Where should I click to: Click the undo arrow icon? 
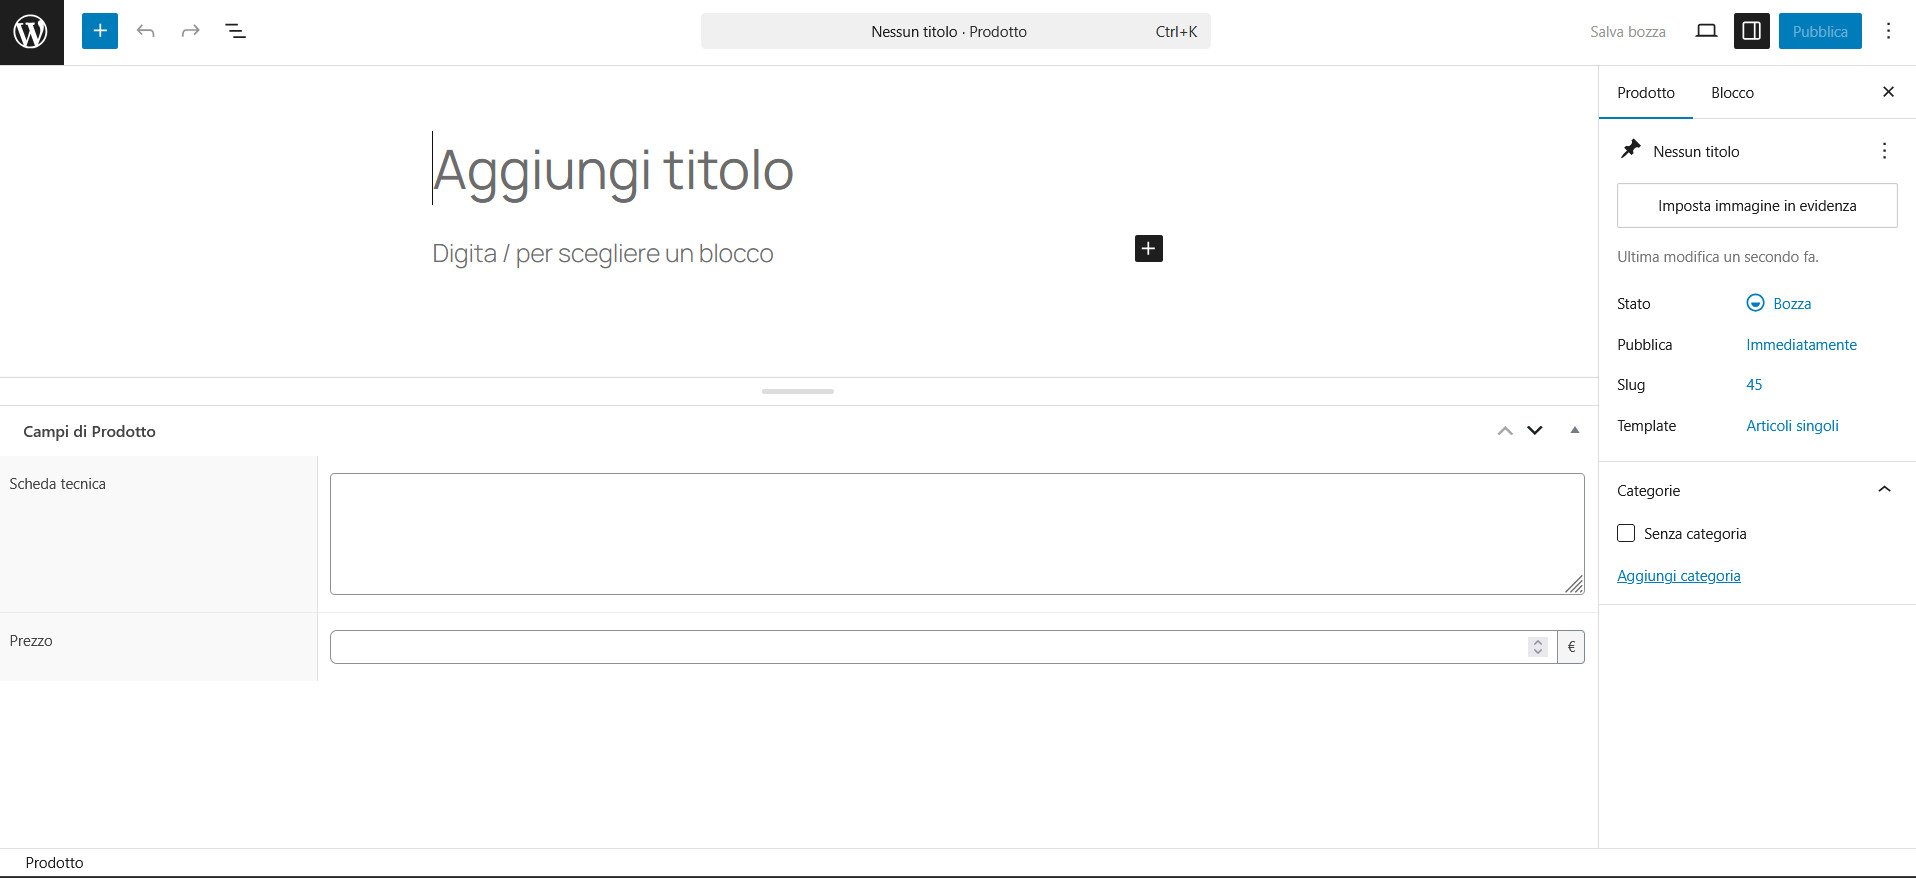click(x=146, y=31)
